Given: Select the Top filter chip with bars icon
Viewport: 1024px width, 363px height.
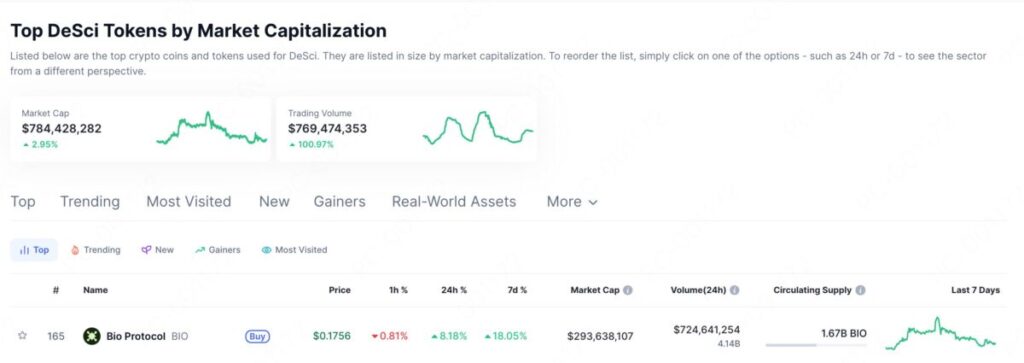Looking at the screenshot, I should click(34, 250).
